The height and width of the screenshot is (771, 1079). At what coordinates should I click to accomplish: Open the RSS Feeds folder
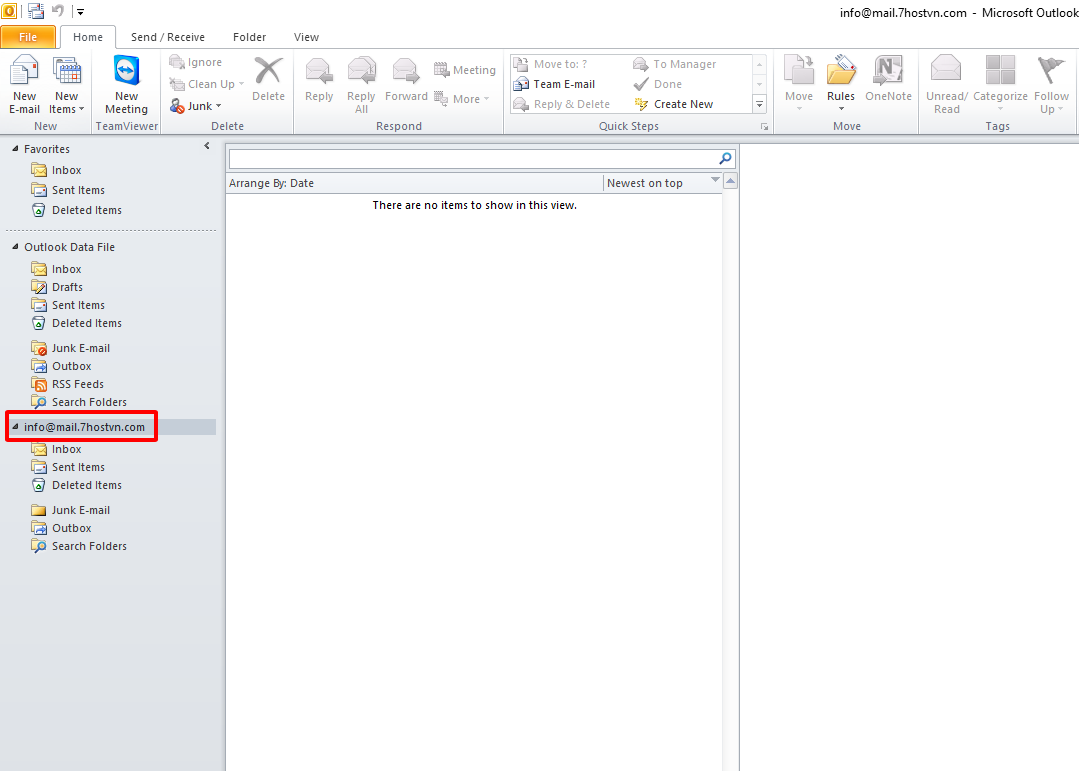point(67,384)
